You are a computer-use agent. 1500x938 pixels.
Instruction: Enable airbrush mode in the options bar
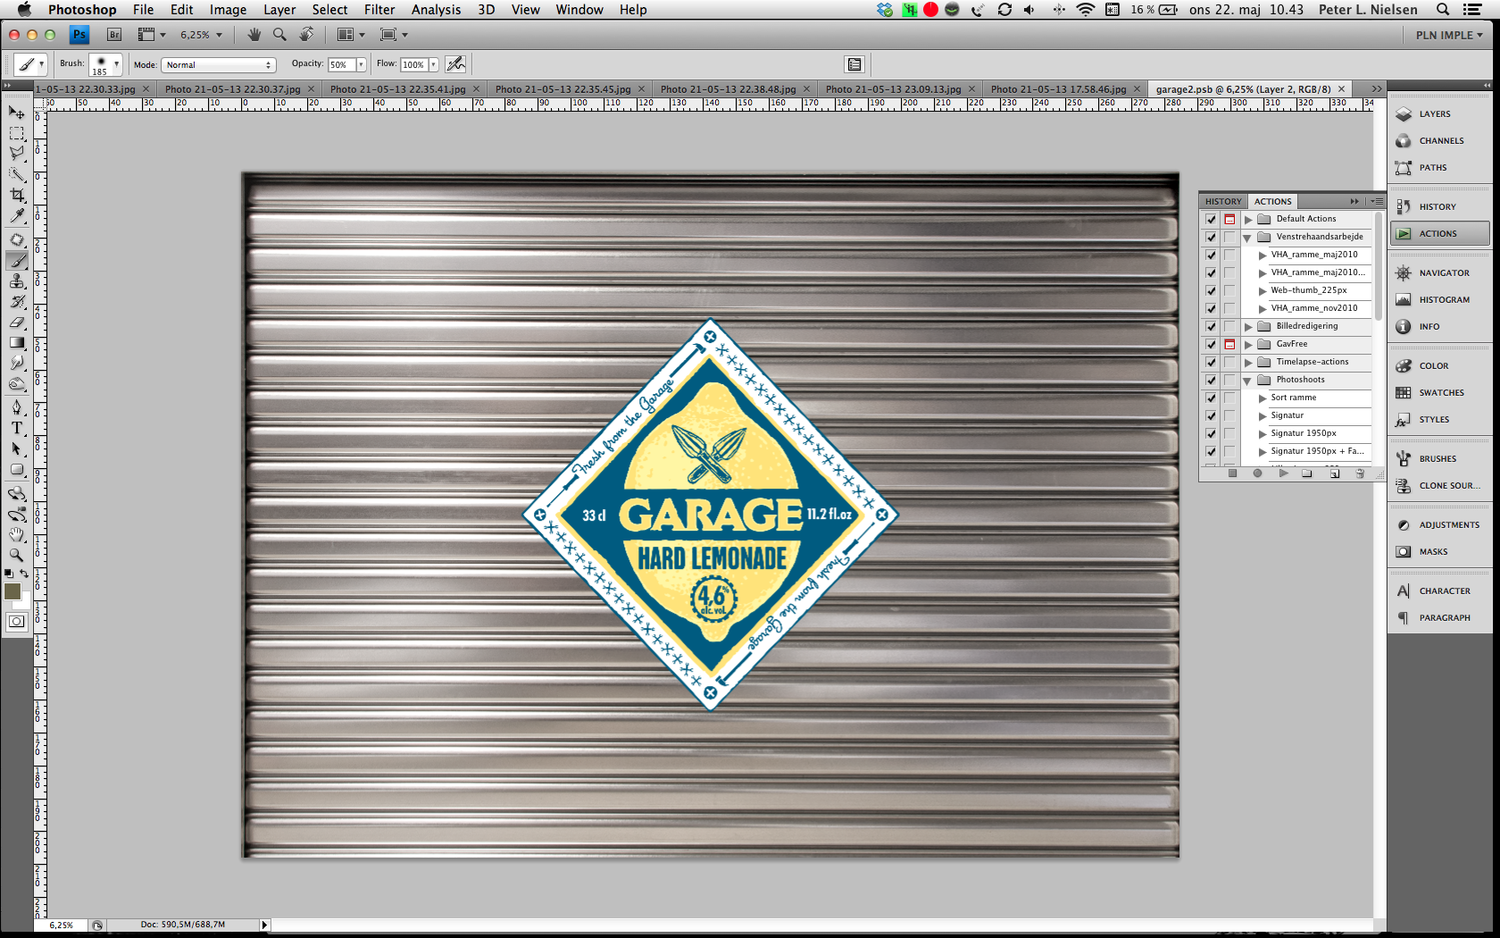456,64
